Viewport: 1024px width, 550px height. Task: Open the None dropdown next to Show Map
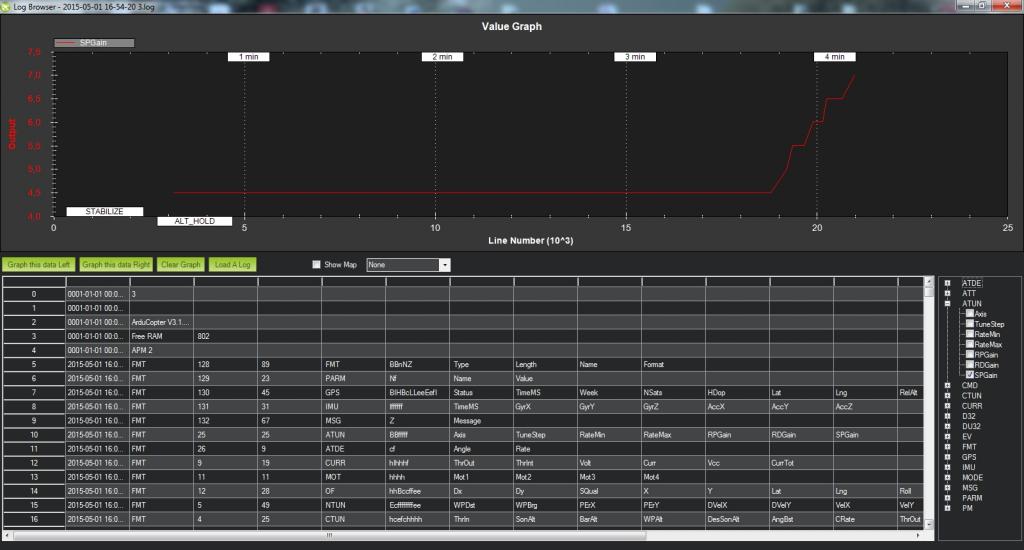445,265
